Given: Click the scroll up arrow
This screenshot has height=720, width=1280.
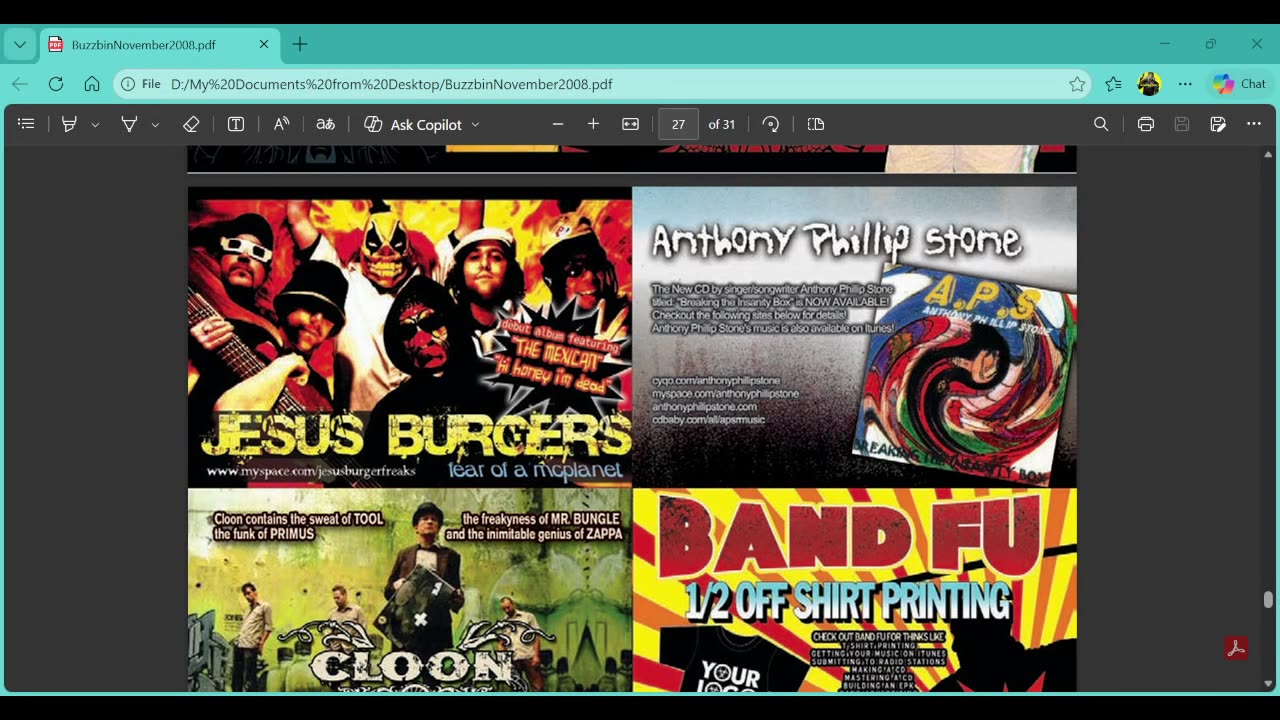Looking at the screenshot, I should (x=1268, y=155).
